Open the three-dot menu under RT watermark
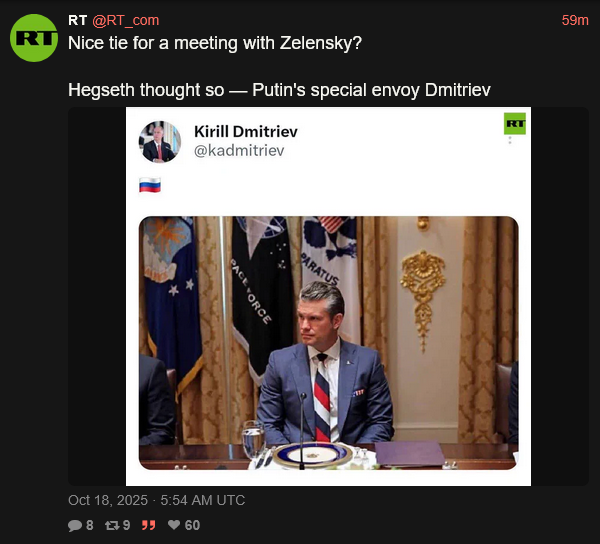The image size is (600, 544). pos(510,140)
